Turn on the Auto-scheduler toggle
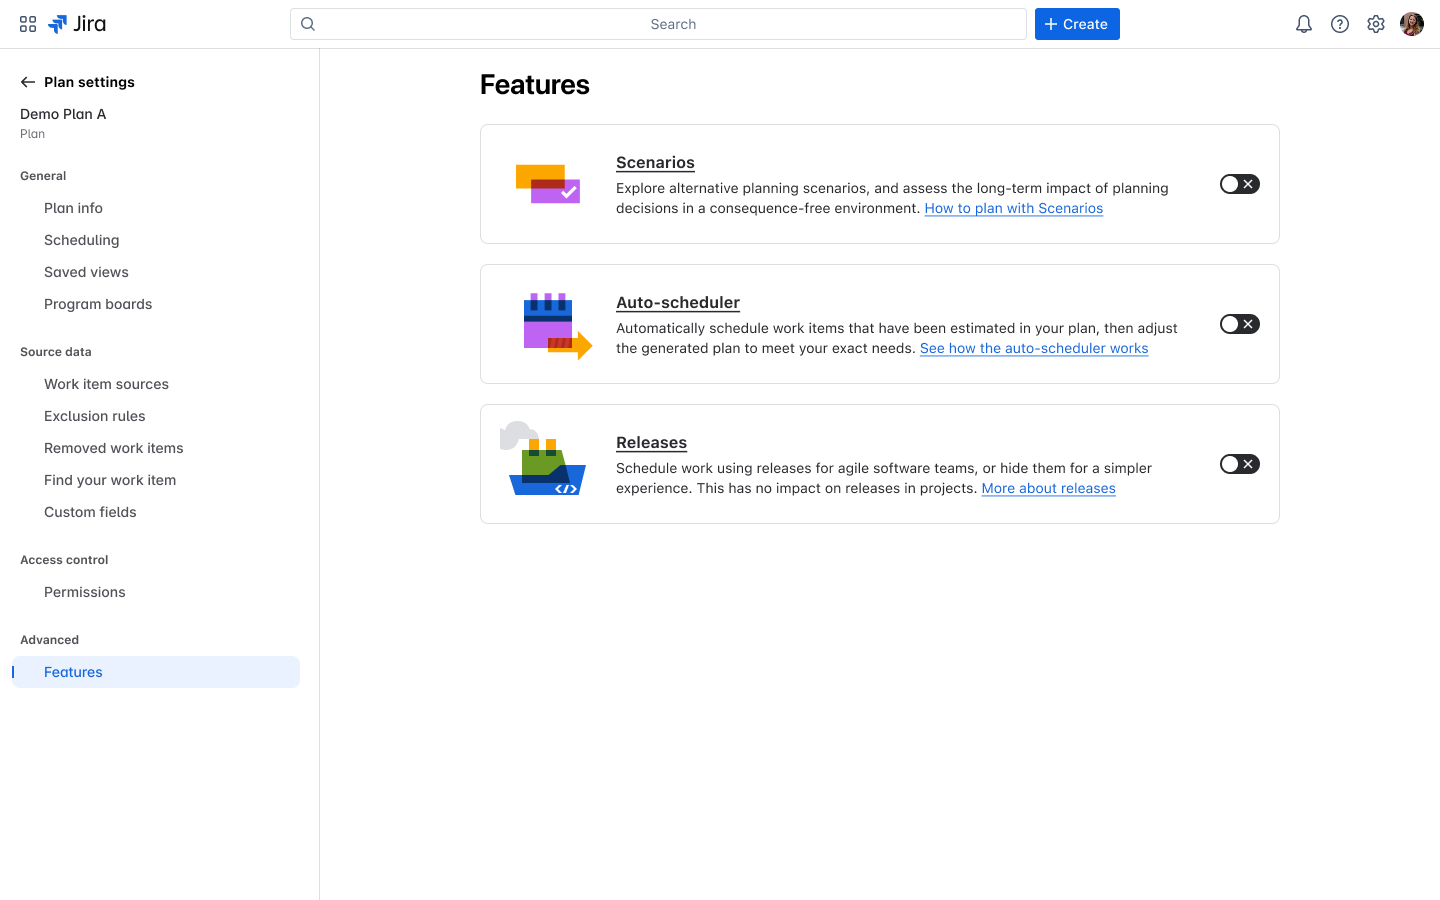The width and height of the screenshot is (1440, 900). pyautogui.click(x=1239, y=323)
